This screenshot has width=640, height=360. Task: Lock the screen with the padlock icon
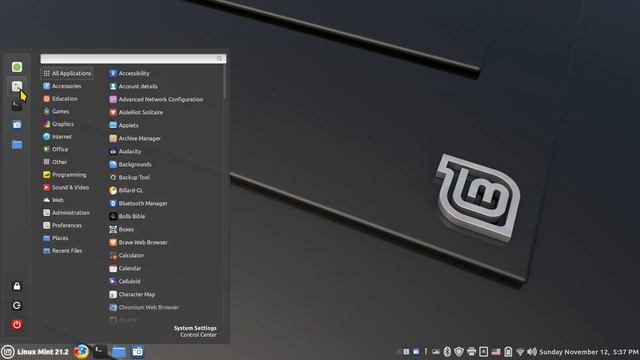point(17,286)
